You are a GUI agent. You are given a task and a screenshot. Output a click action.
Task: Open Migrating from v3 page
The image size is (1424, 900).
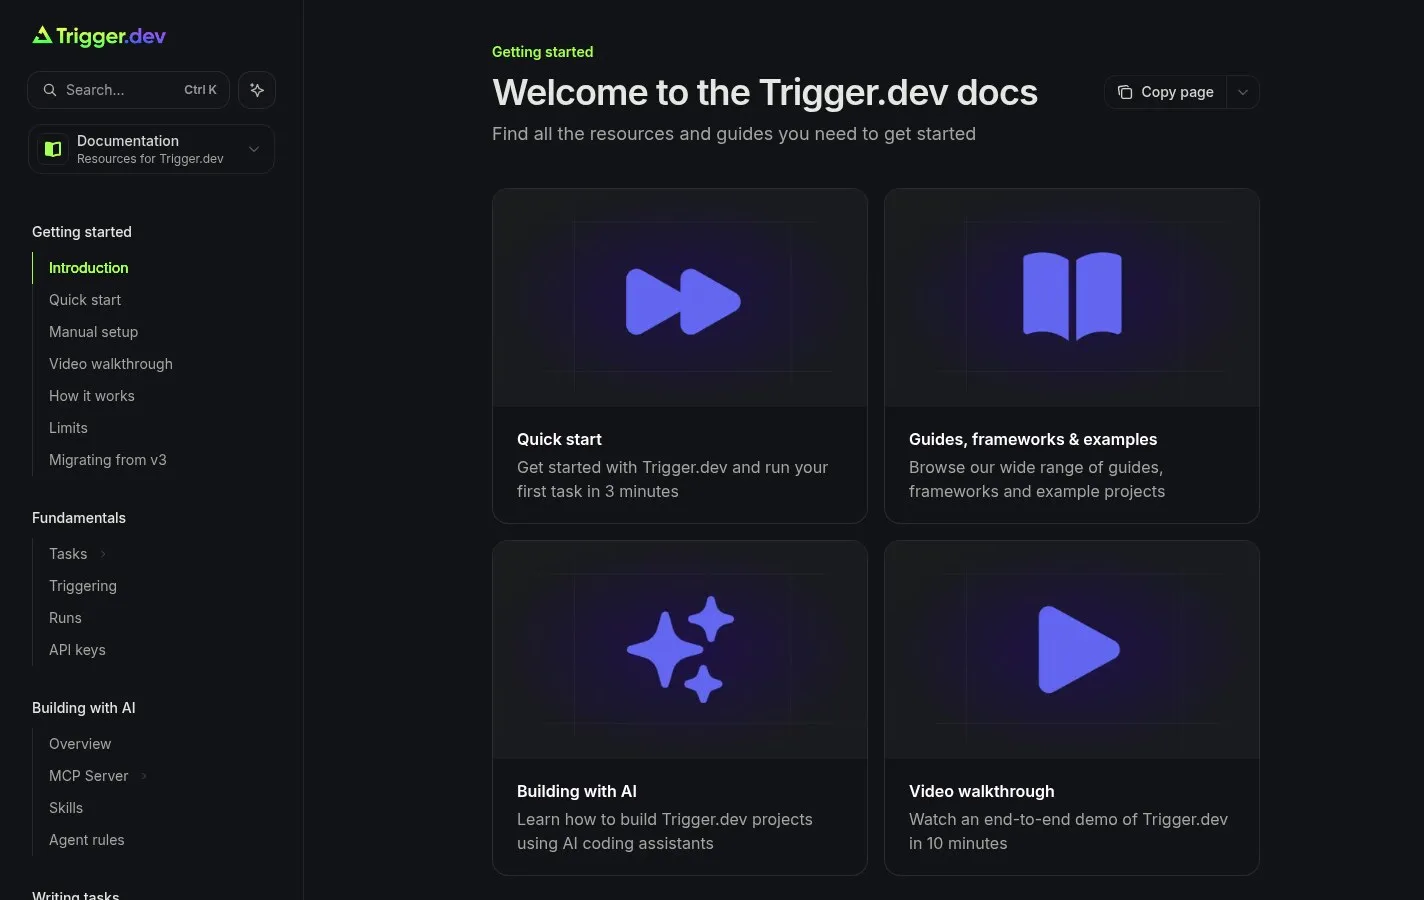point(108,460)
